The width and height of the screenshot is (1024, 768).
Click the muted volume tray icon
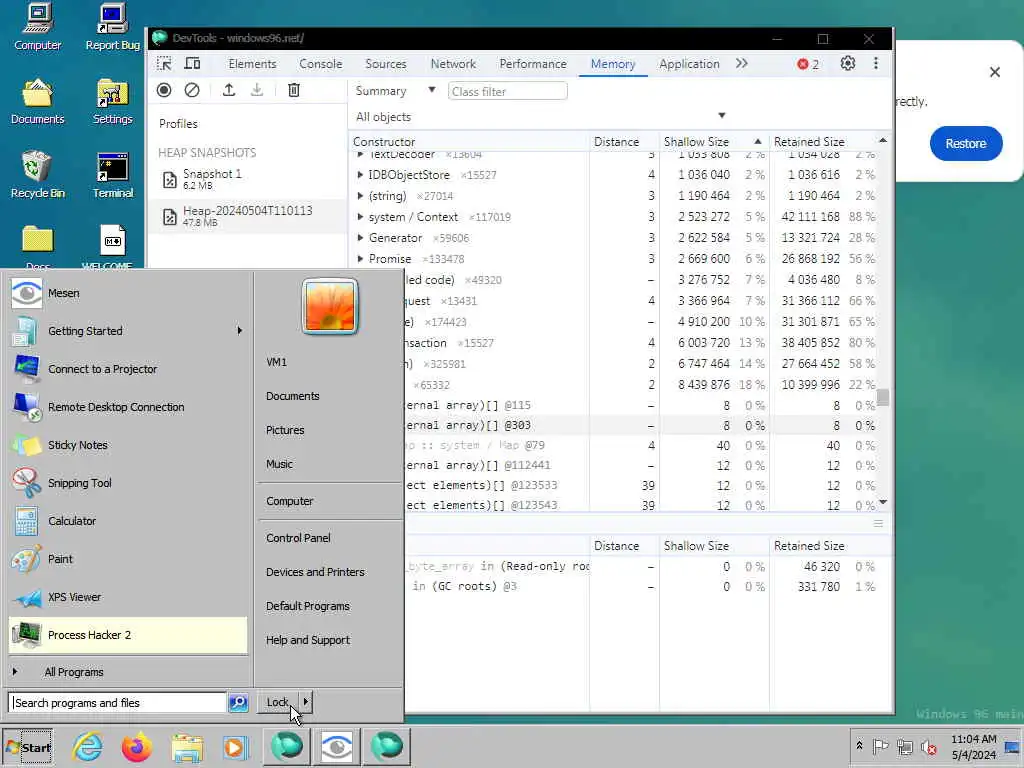click(x=928, y=746)
